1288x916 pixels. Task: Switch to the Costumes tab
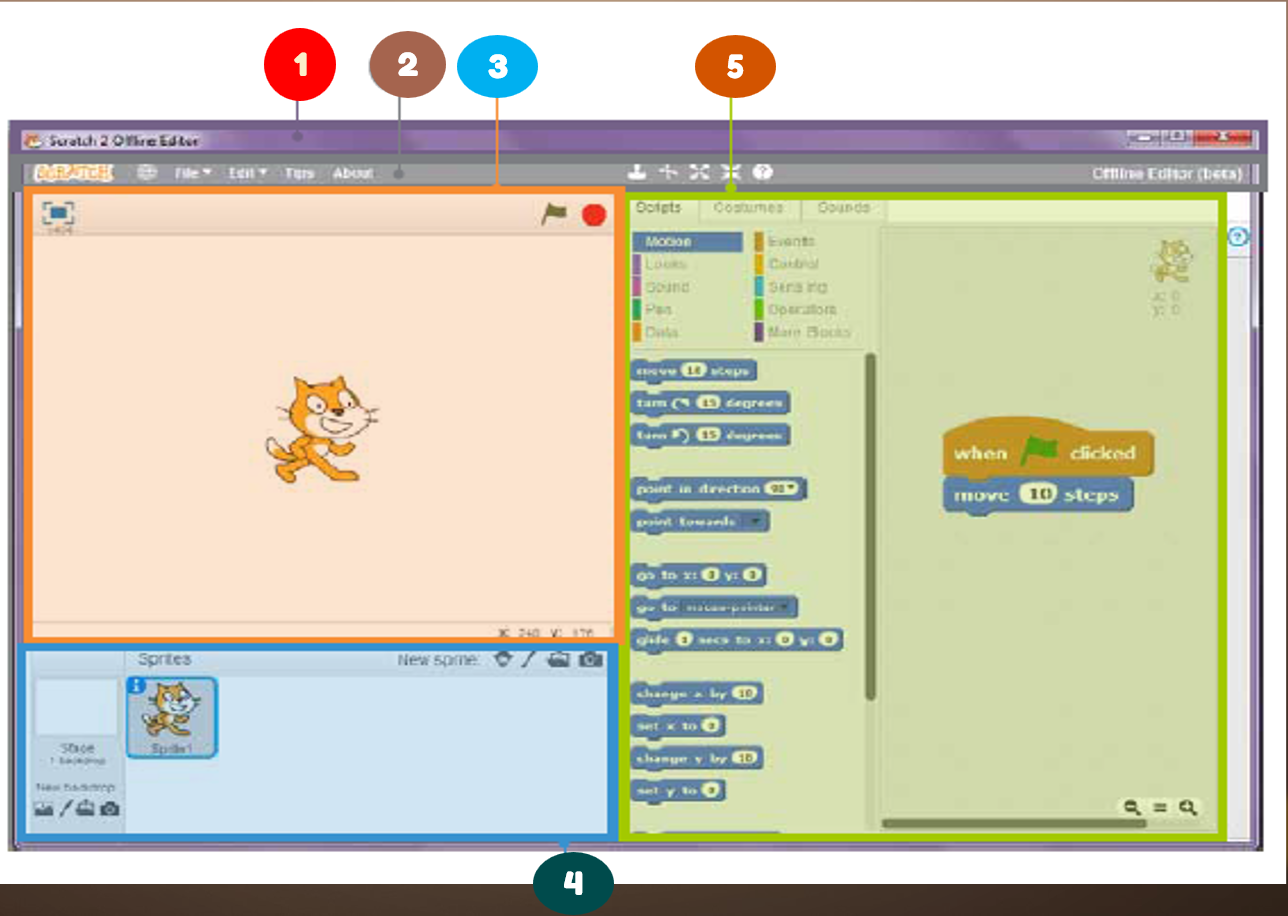click(749, 208)
